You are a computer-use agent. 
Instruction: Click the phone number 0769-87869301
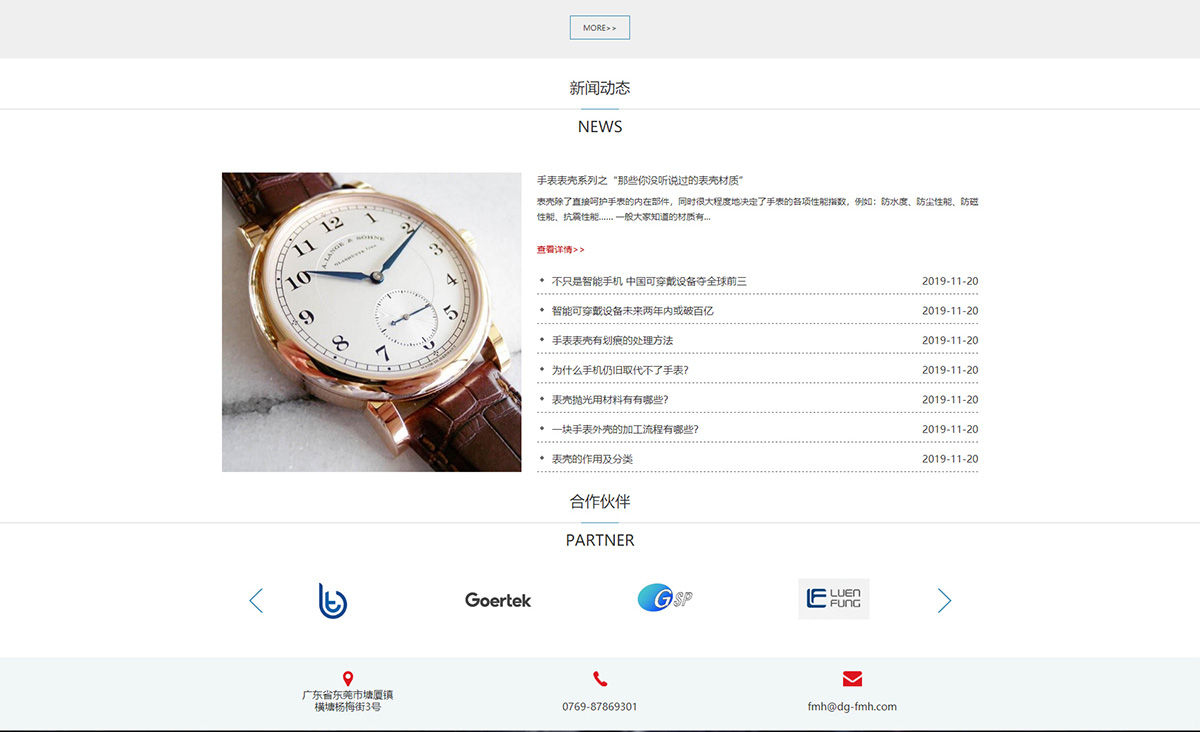pyautogui.click(x=600, y=705)
